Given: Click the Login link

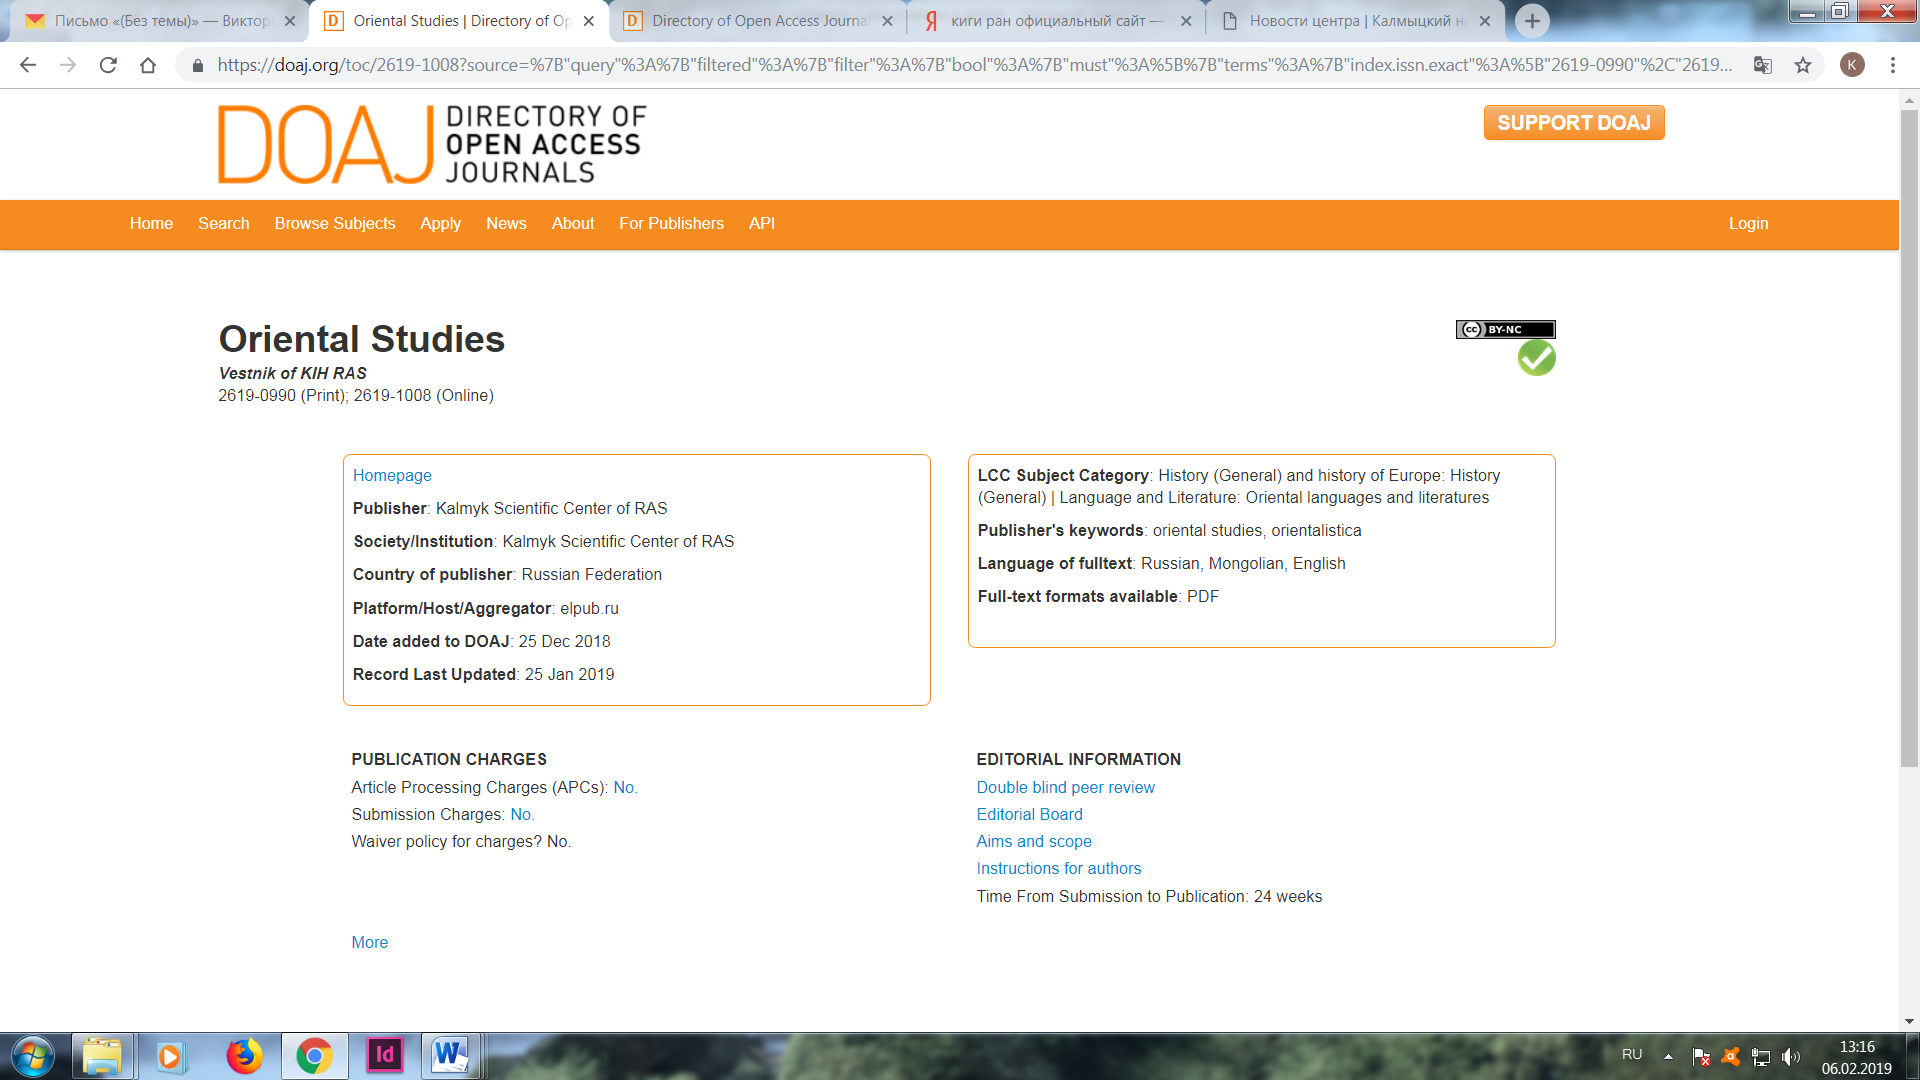Looking at the screenshot, I should coord(1748,223).
